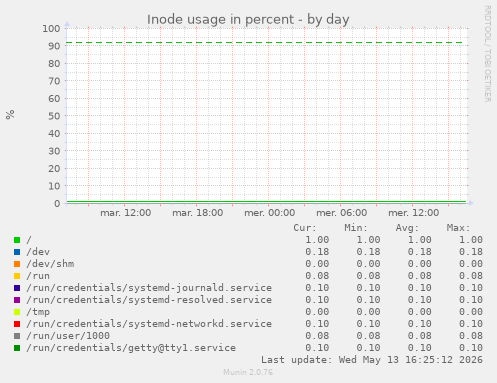Click the dark green getty@tty1.service swatch

(x=17, y=348)
